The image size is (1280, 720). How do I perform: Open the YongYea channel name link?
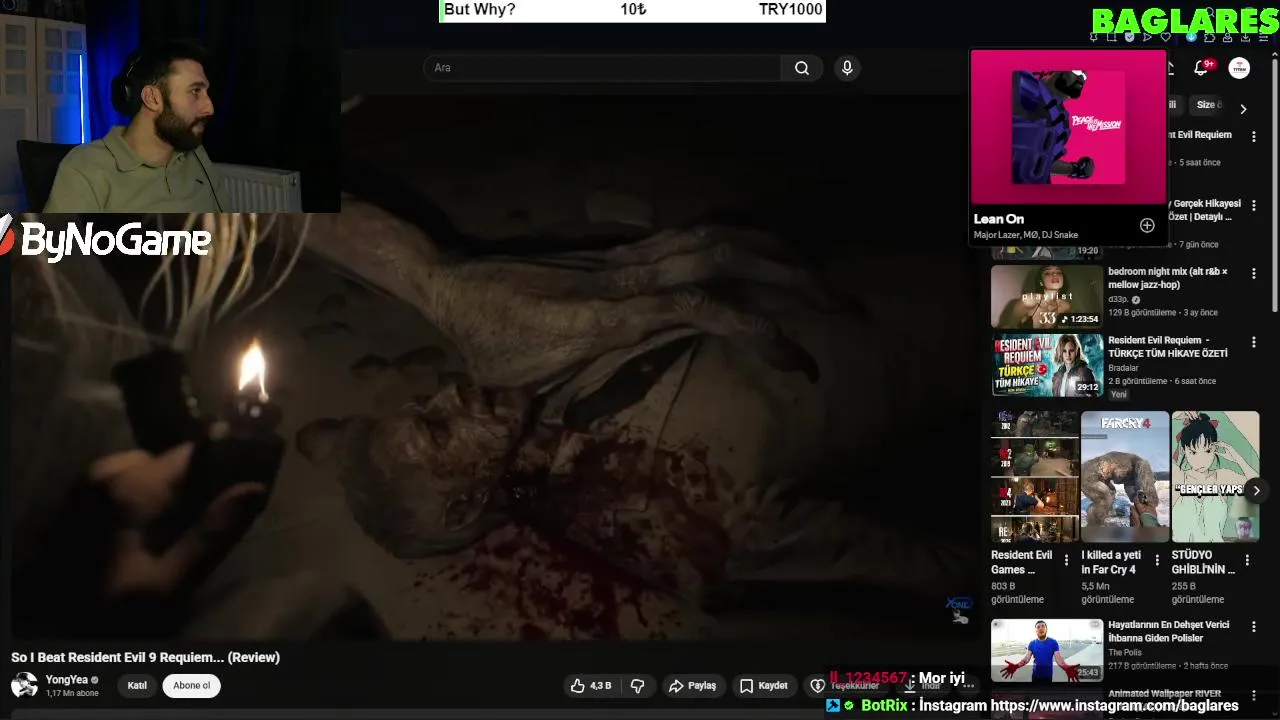(66, 680)
